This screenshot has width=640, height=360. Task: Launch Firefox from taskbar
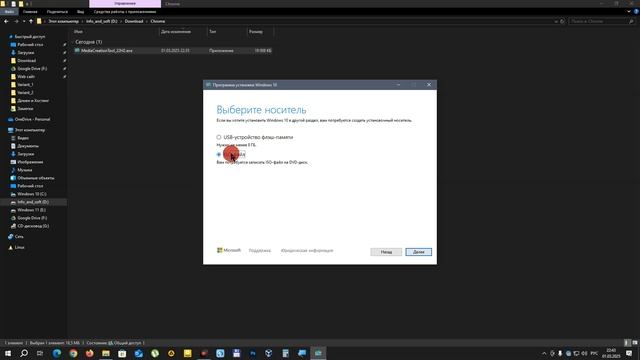coord(89,353)
